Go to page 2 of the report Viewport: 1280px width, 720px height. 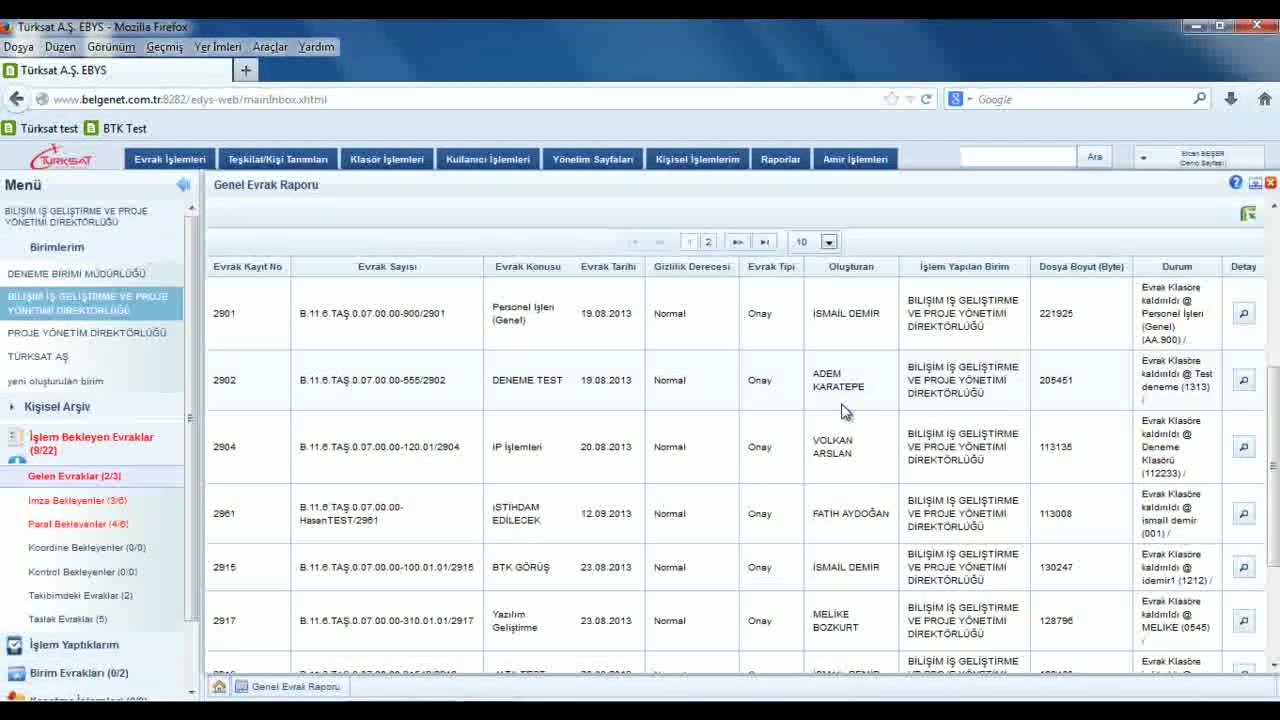pos(708,242)
